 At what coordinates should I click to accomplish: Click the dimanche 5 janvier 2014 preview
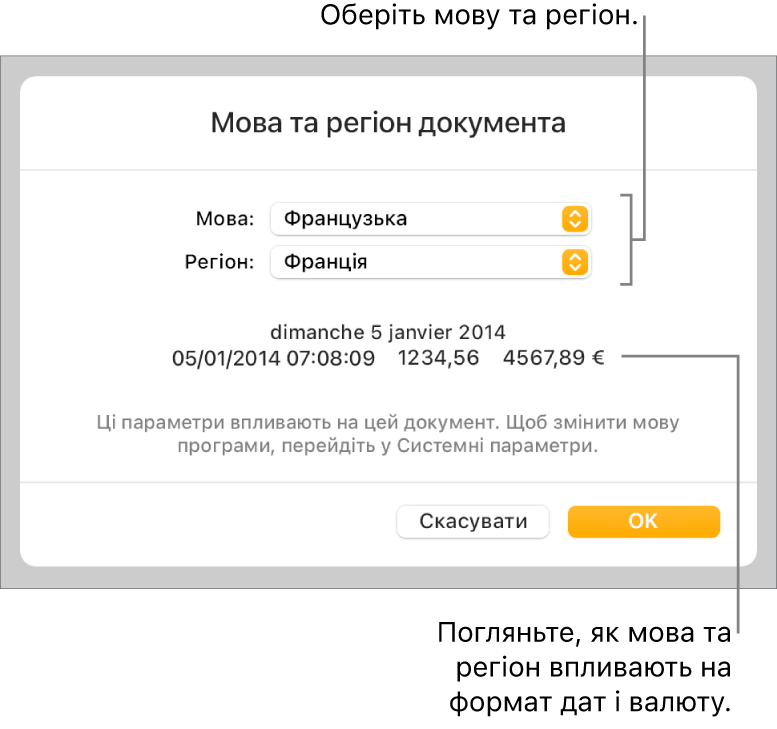(x=388, y=332)
